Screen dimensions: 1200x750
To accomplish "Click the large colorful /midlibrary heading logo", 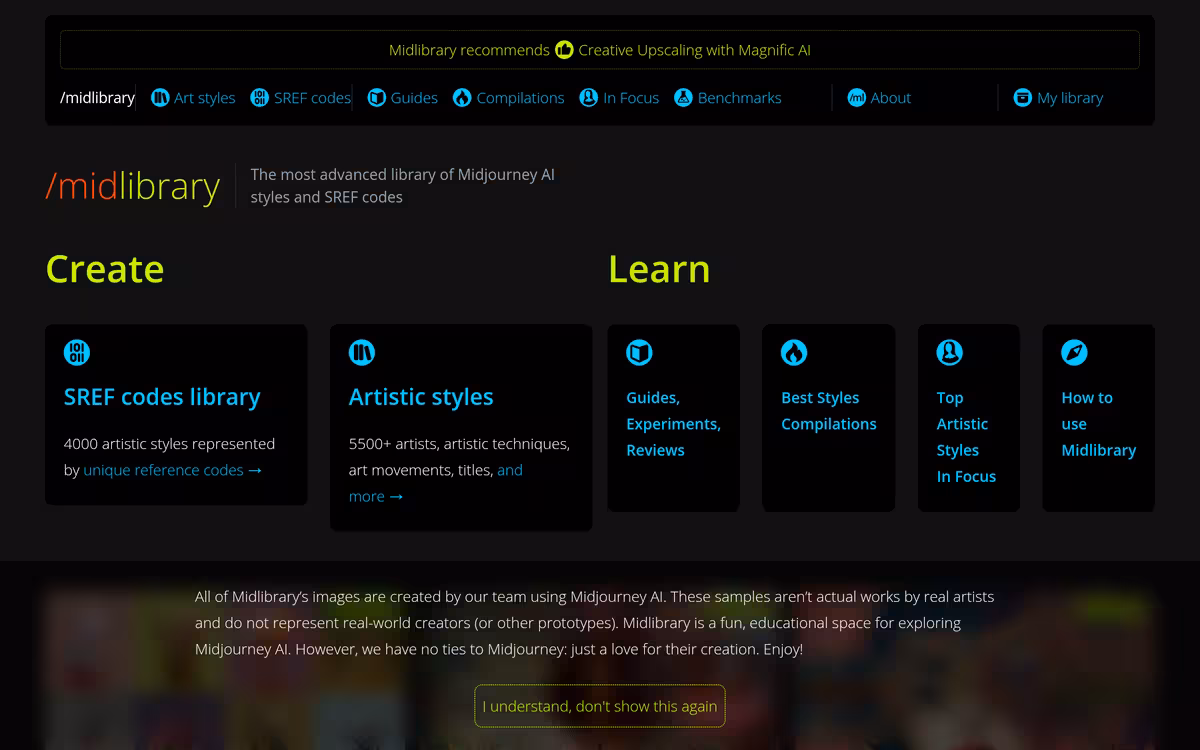I will (x=133, y=187).
